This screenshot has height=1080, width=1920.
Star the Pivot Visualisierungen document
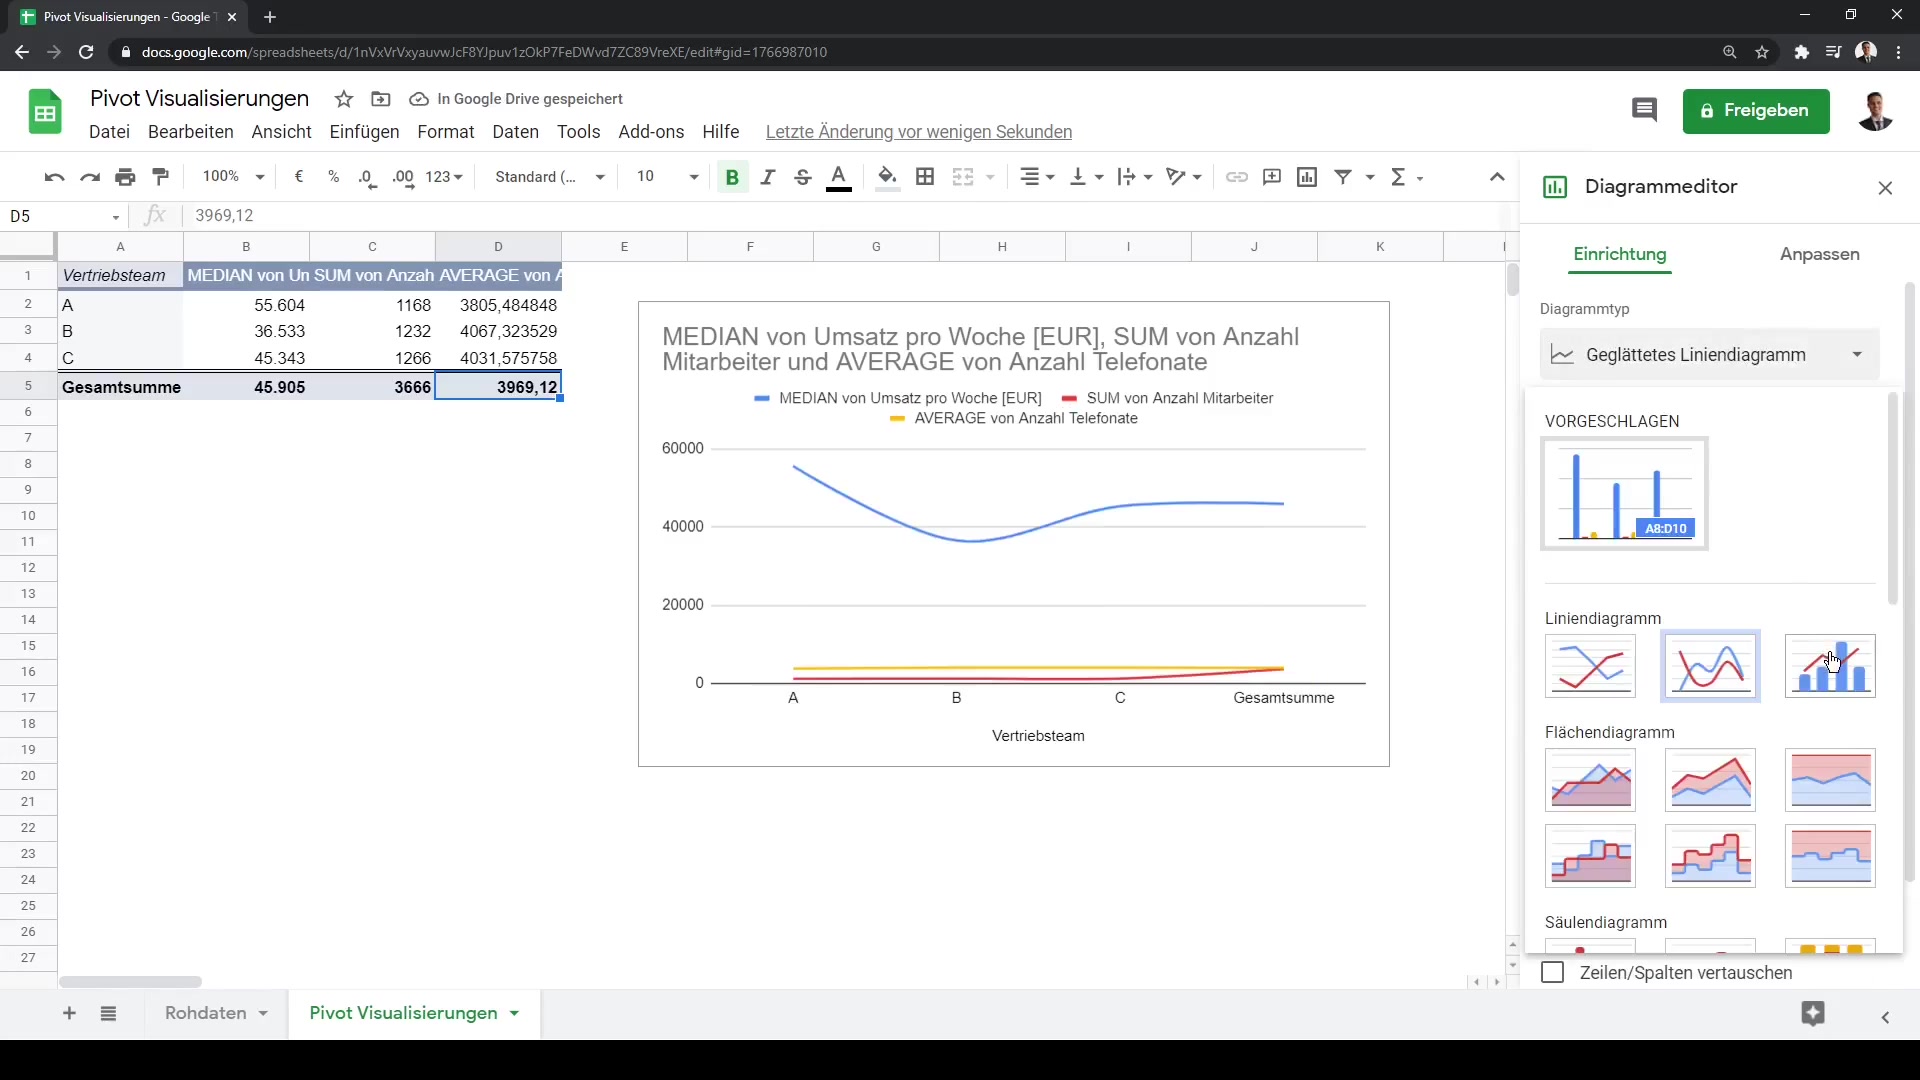(x=344, y=99)
